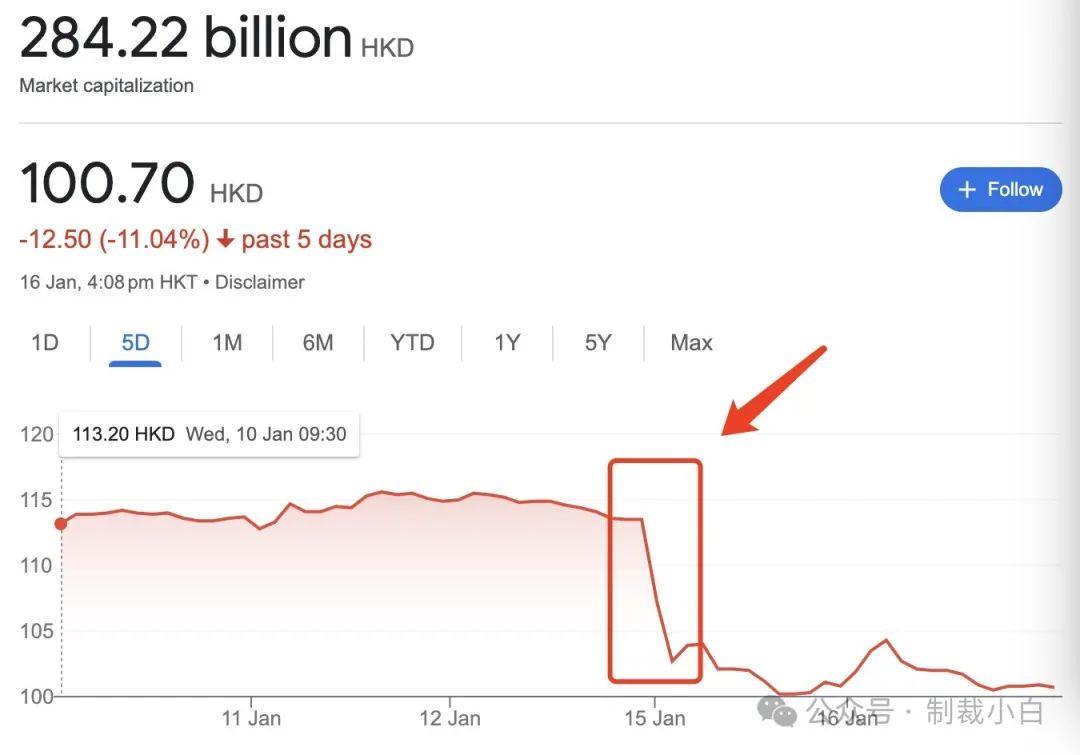Click the 12 Jan date axis label
This screenshot has height=755, width=1080.
click(450, 718)
